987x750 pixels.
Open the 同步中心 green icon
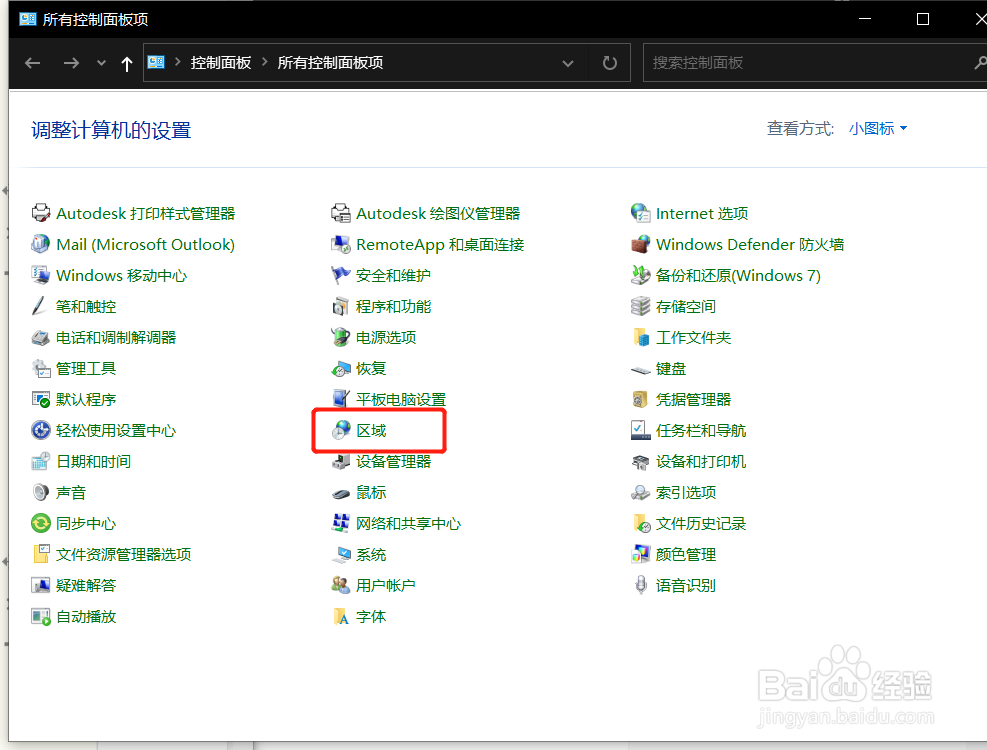[41, 523]
